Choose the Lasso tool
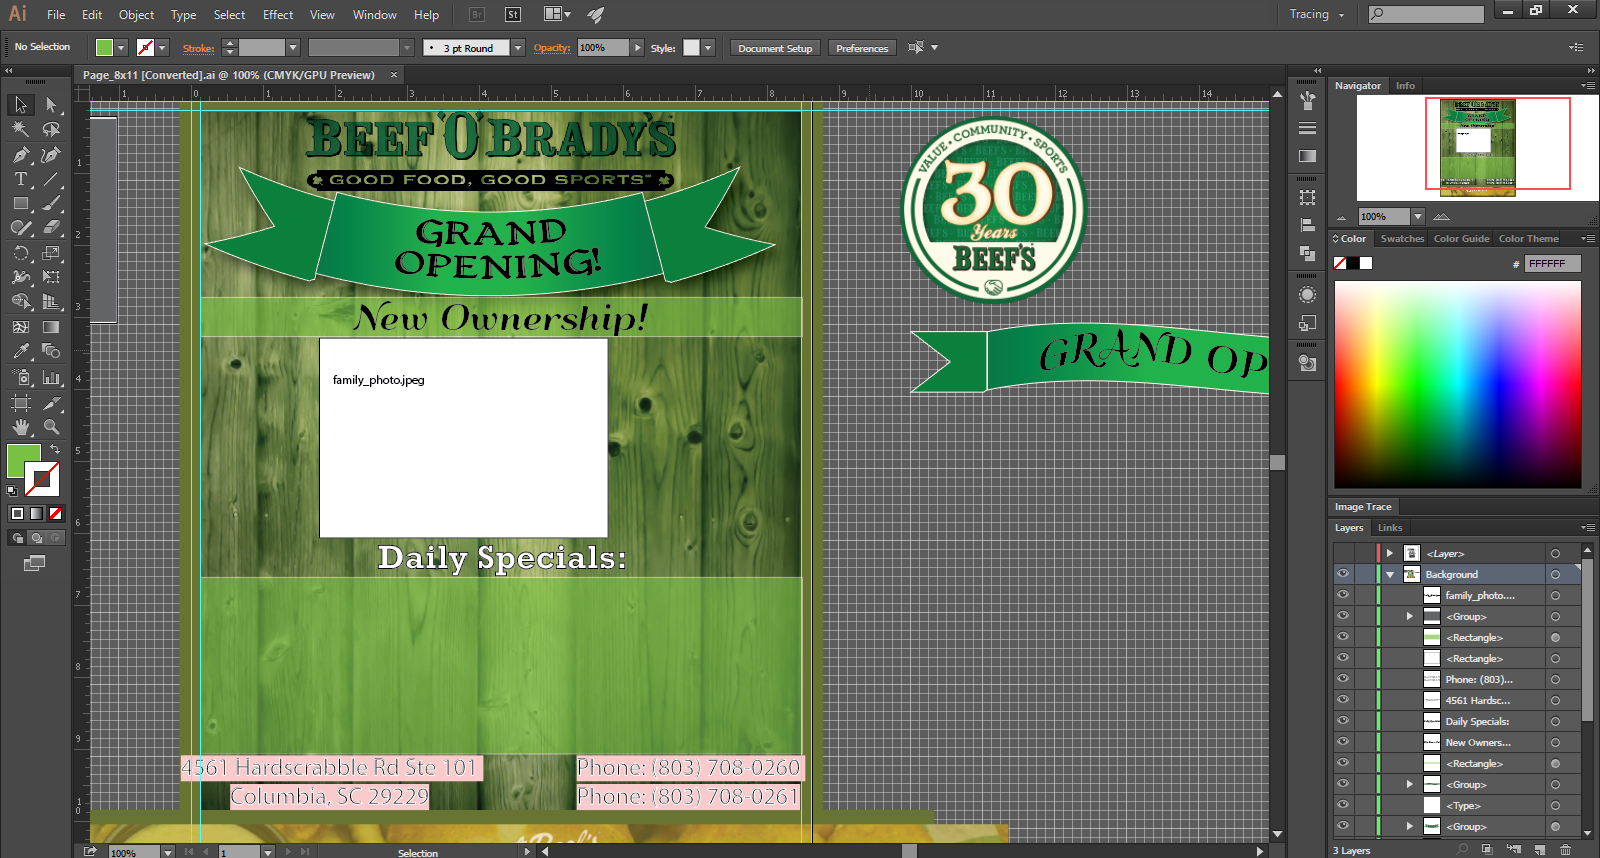Image resolution: width=1600 pixels, height=858 pixels. coord(51,130)
